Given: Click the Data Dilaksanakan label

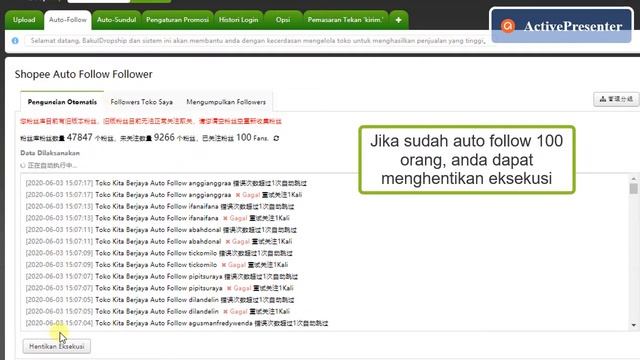Looking at the screenshot, I should click(50, 153).
